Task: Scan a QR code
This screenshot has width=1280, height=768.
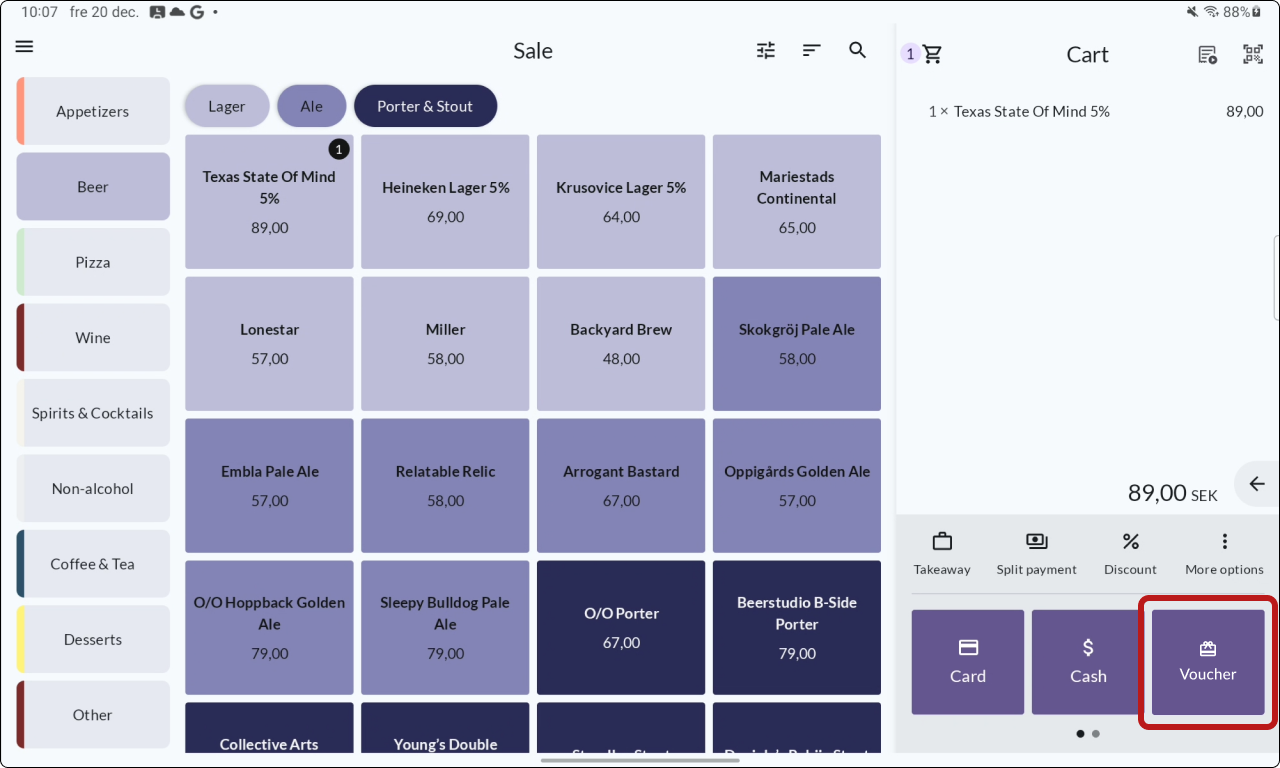Action: click(x=1253, y=54)
